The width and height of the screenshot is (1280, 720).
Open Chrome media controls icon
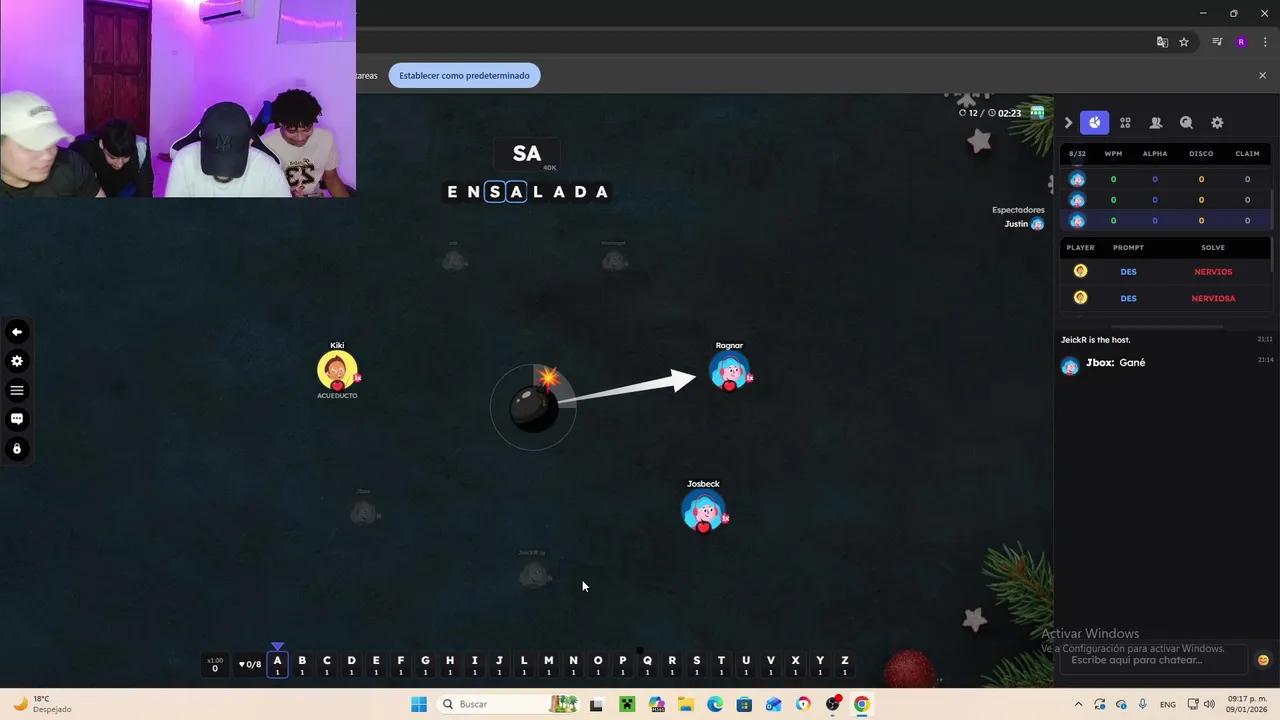(x=1217, y=42)
